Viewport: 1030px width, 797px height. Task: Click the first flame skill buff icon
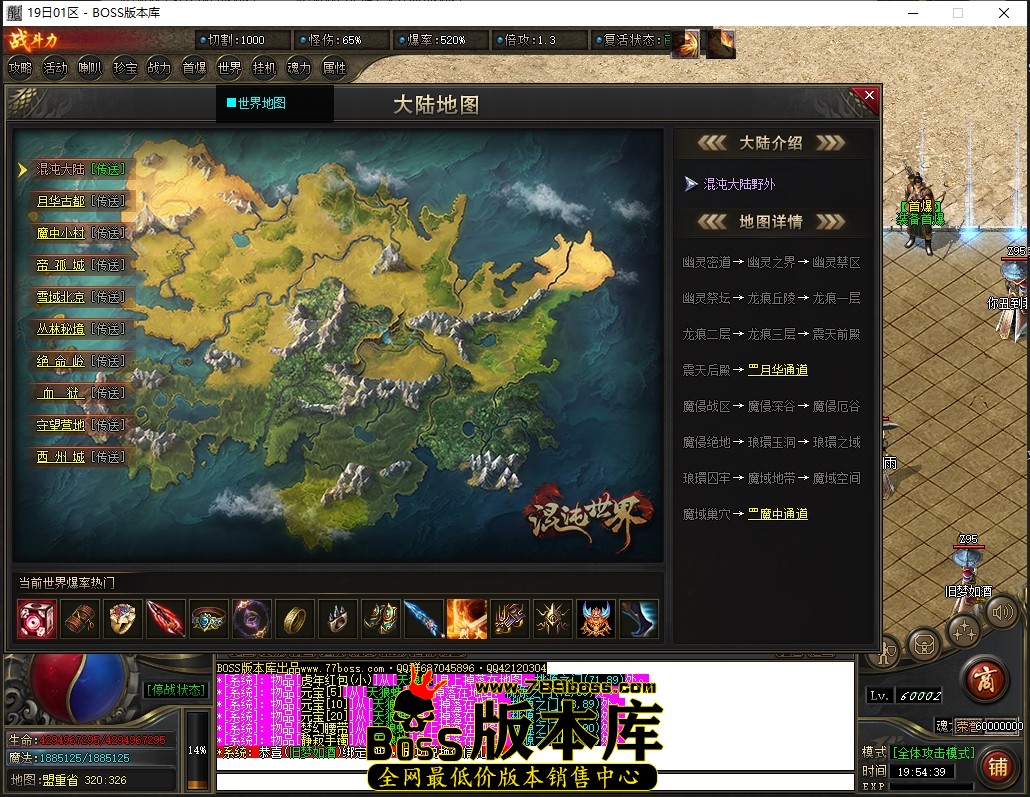686,45
